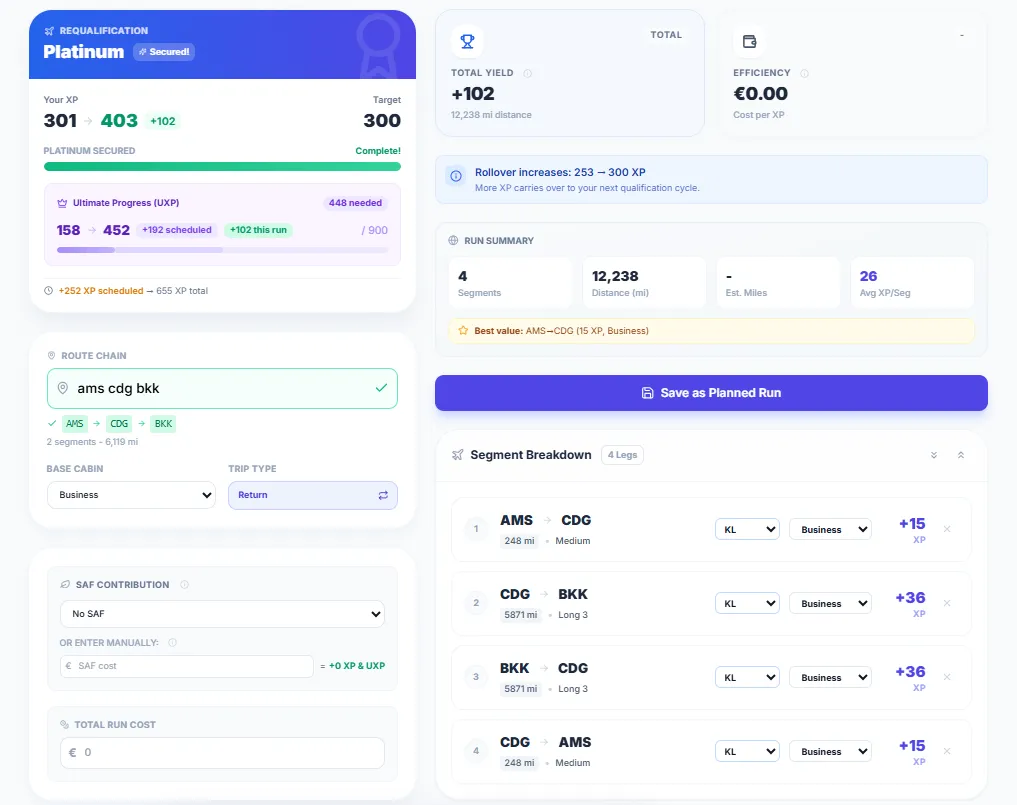The height and width of the screenshot is (805, 1017).
Task: Click info icon beside SAF Contribution label
Action: 185,585
